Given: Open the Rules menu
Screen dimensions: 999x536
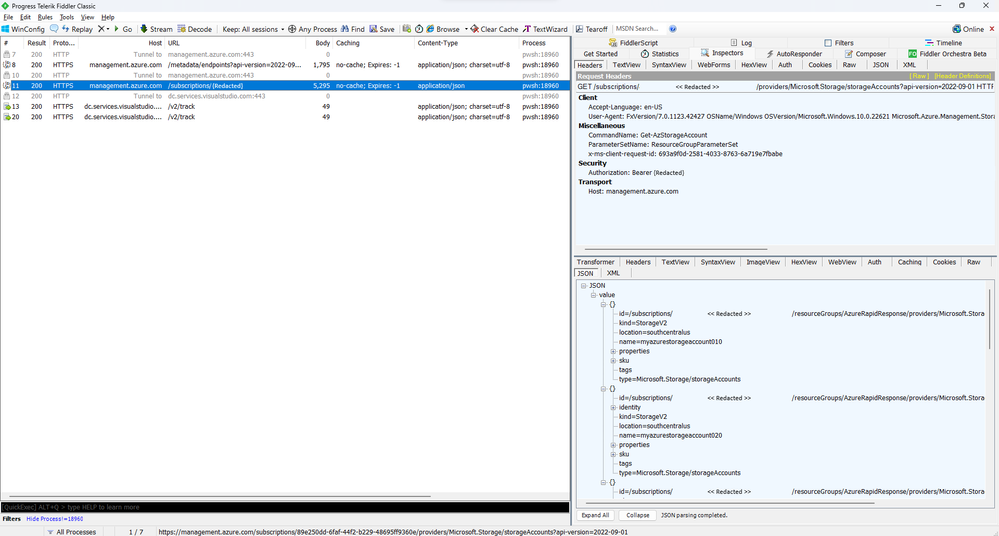Looking at the screenshot, I should coord(45,17).
